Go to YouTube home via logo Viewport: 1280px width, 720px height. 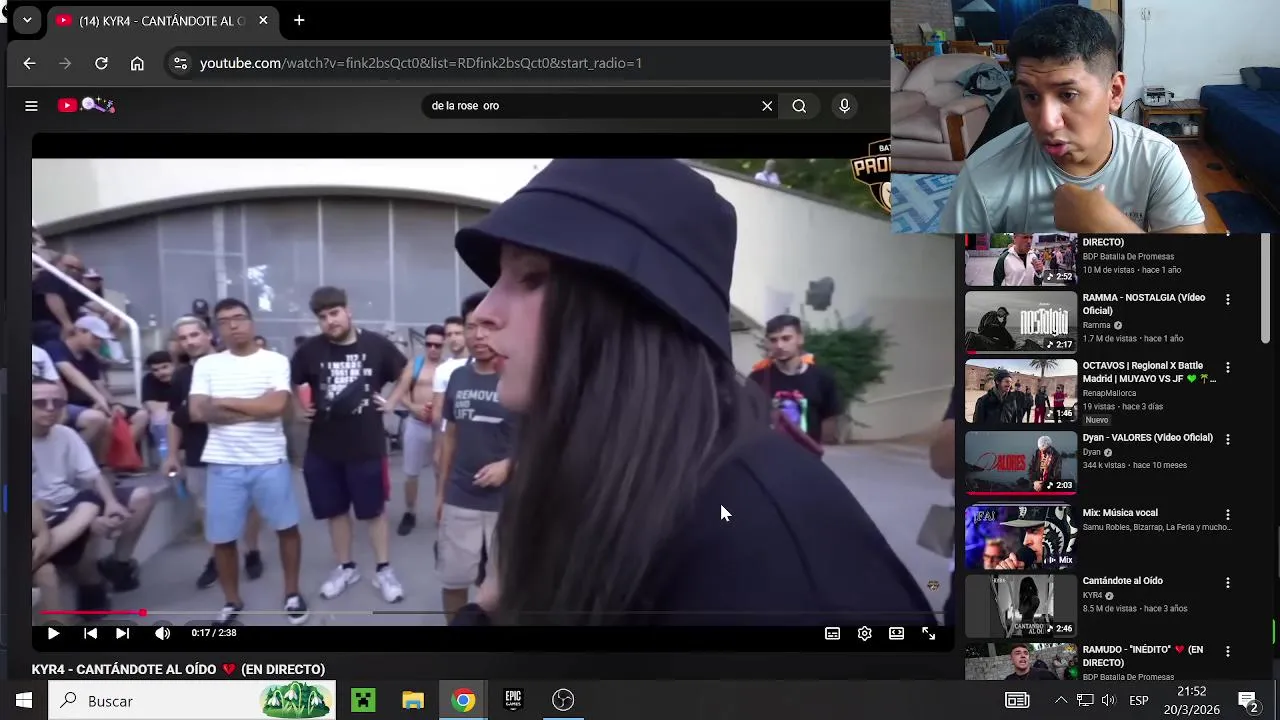pyautogui.click(x=86, y=105)
